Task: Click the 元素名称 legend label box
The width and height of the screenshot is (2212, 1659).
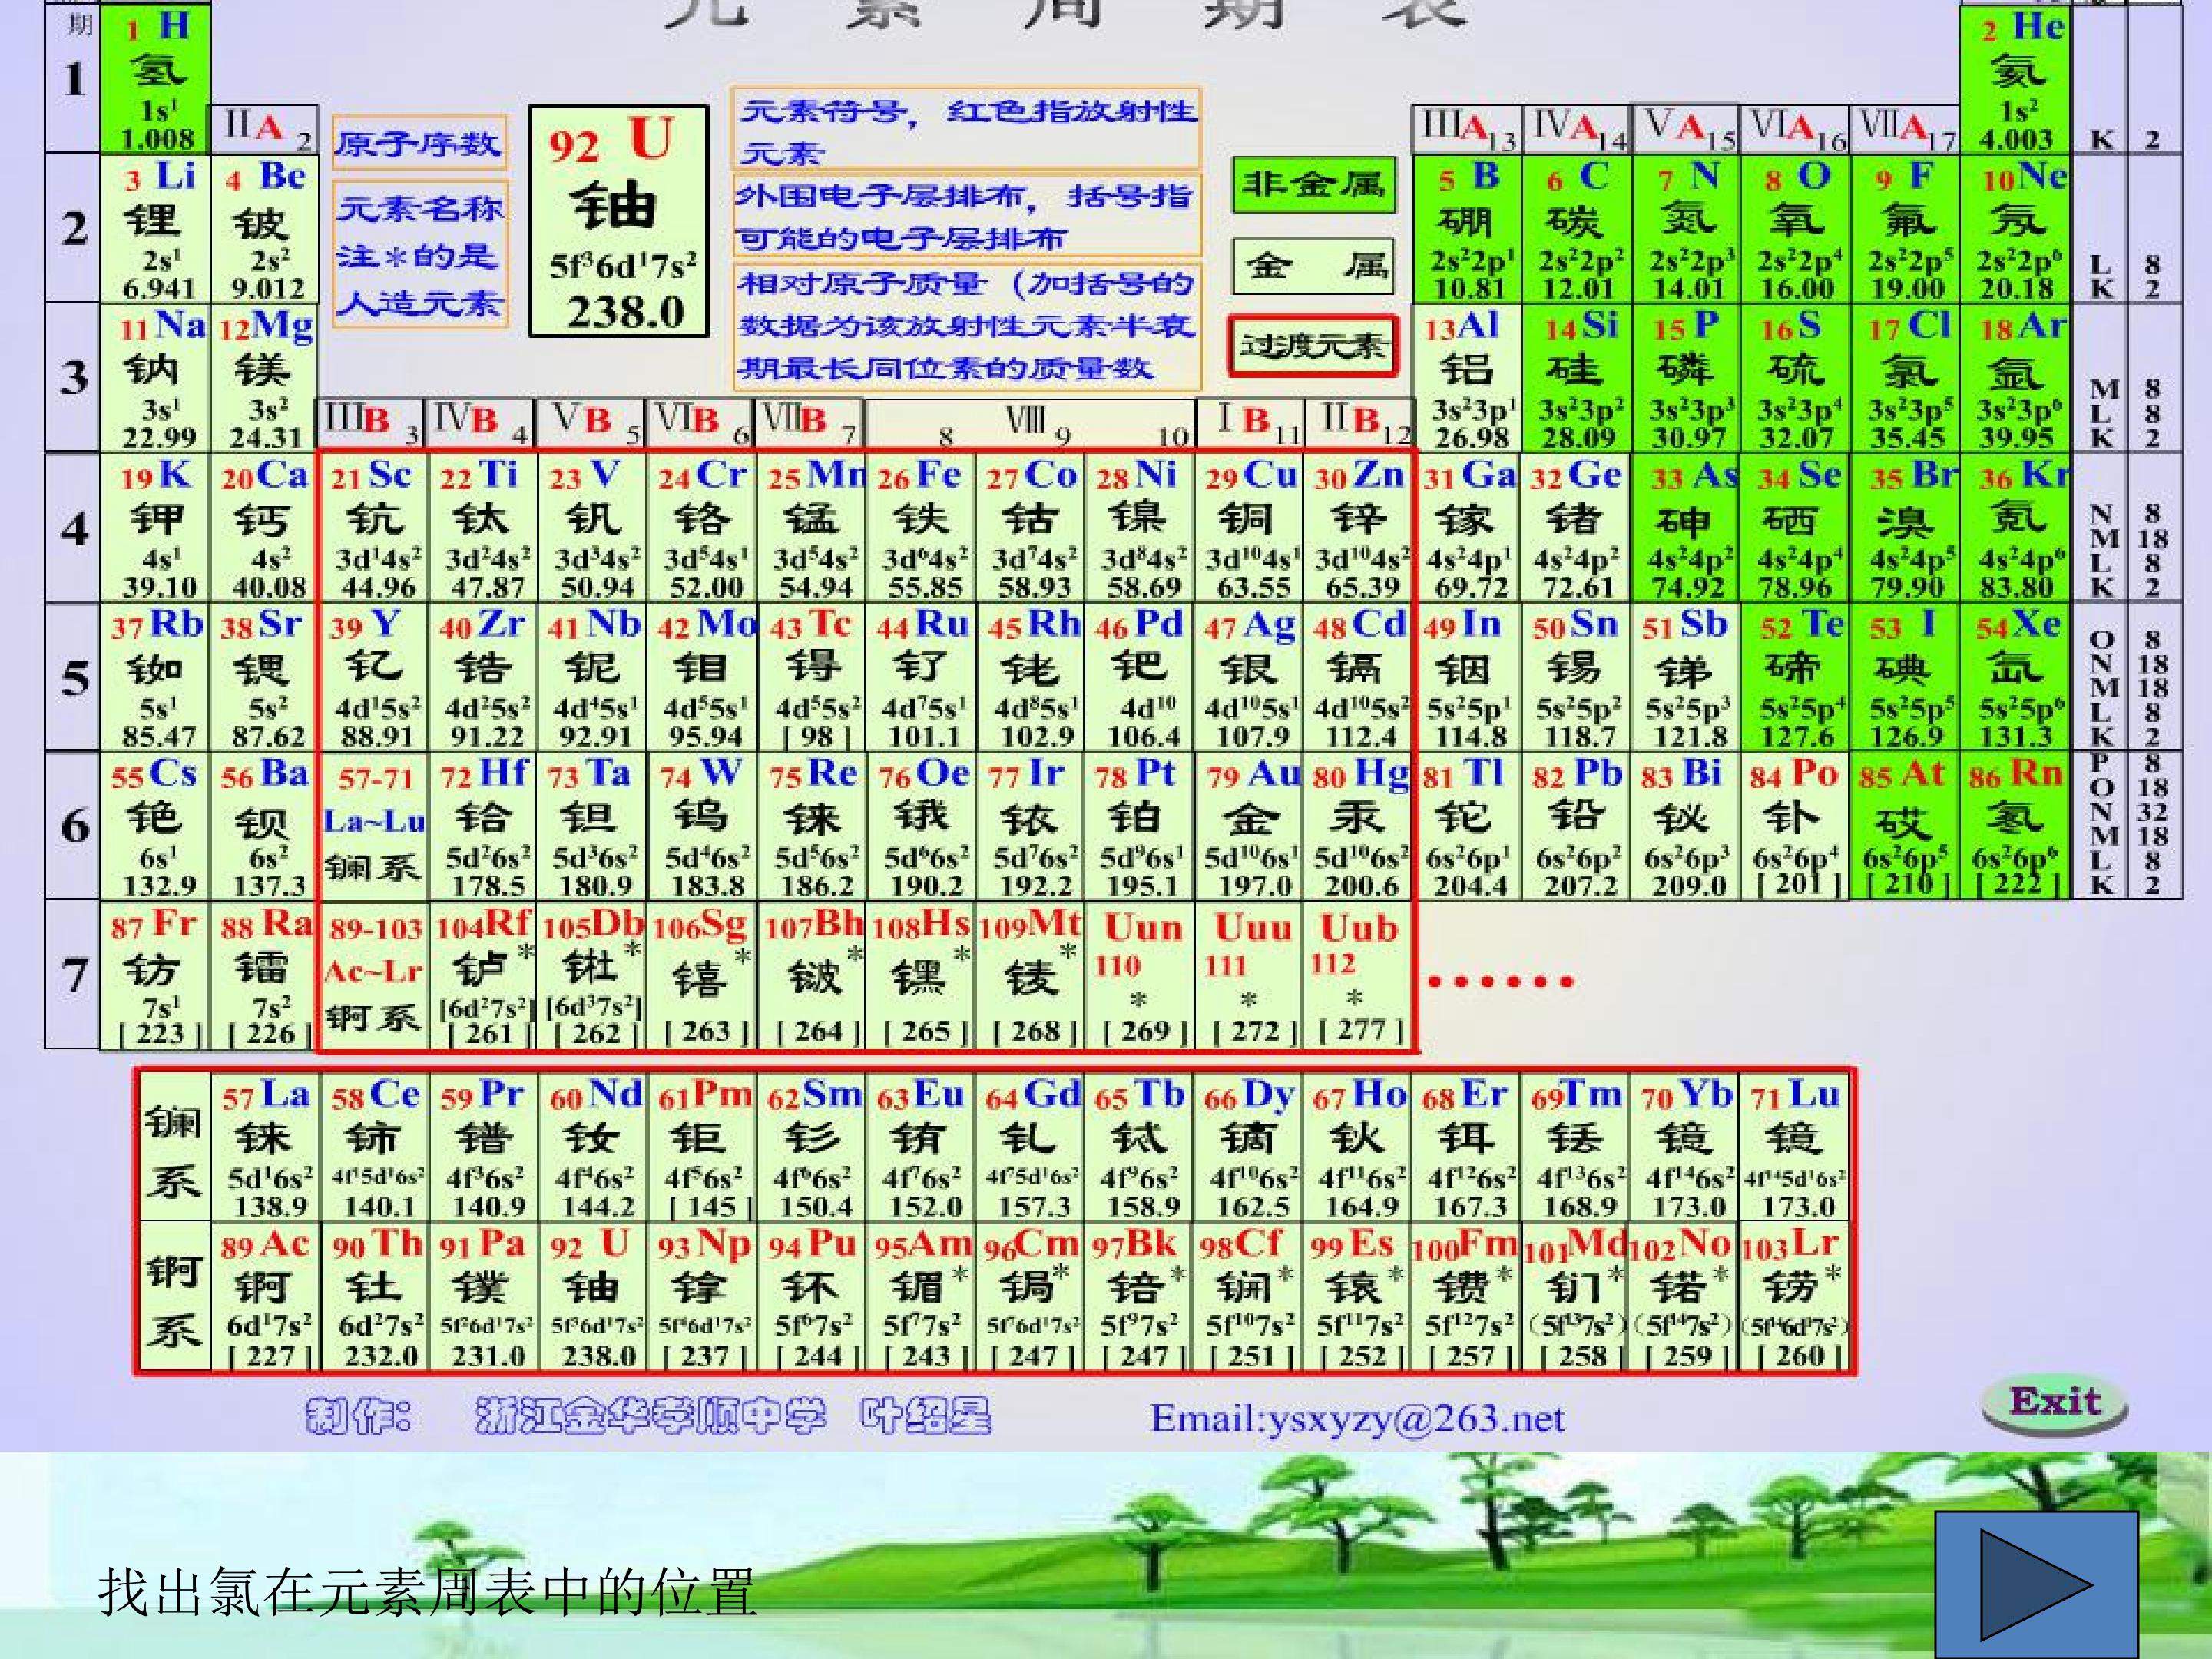Action: pos(420,256)
